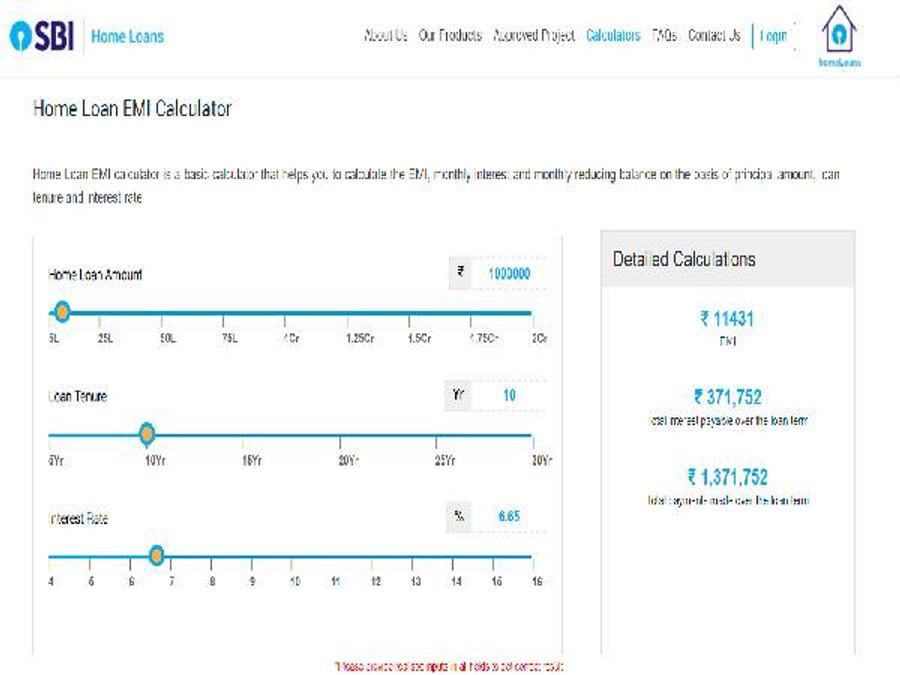This screenshot has height=675, width=900.
Task: Go to Approved Project page
Action: [534, 36]
